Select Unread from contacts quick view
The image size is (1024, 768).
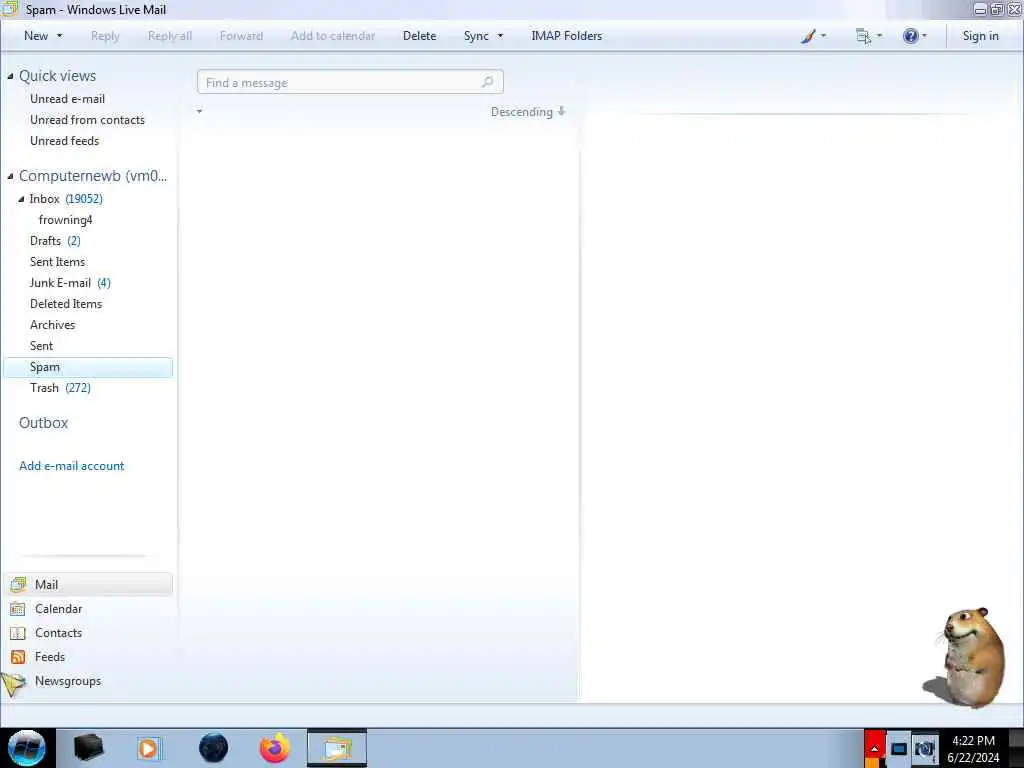tap(88, 120)
